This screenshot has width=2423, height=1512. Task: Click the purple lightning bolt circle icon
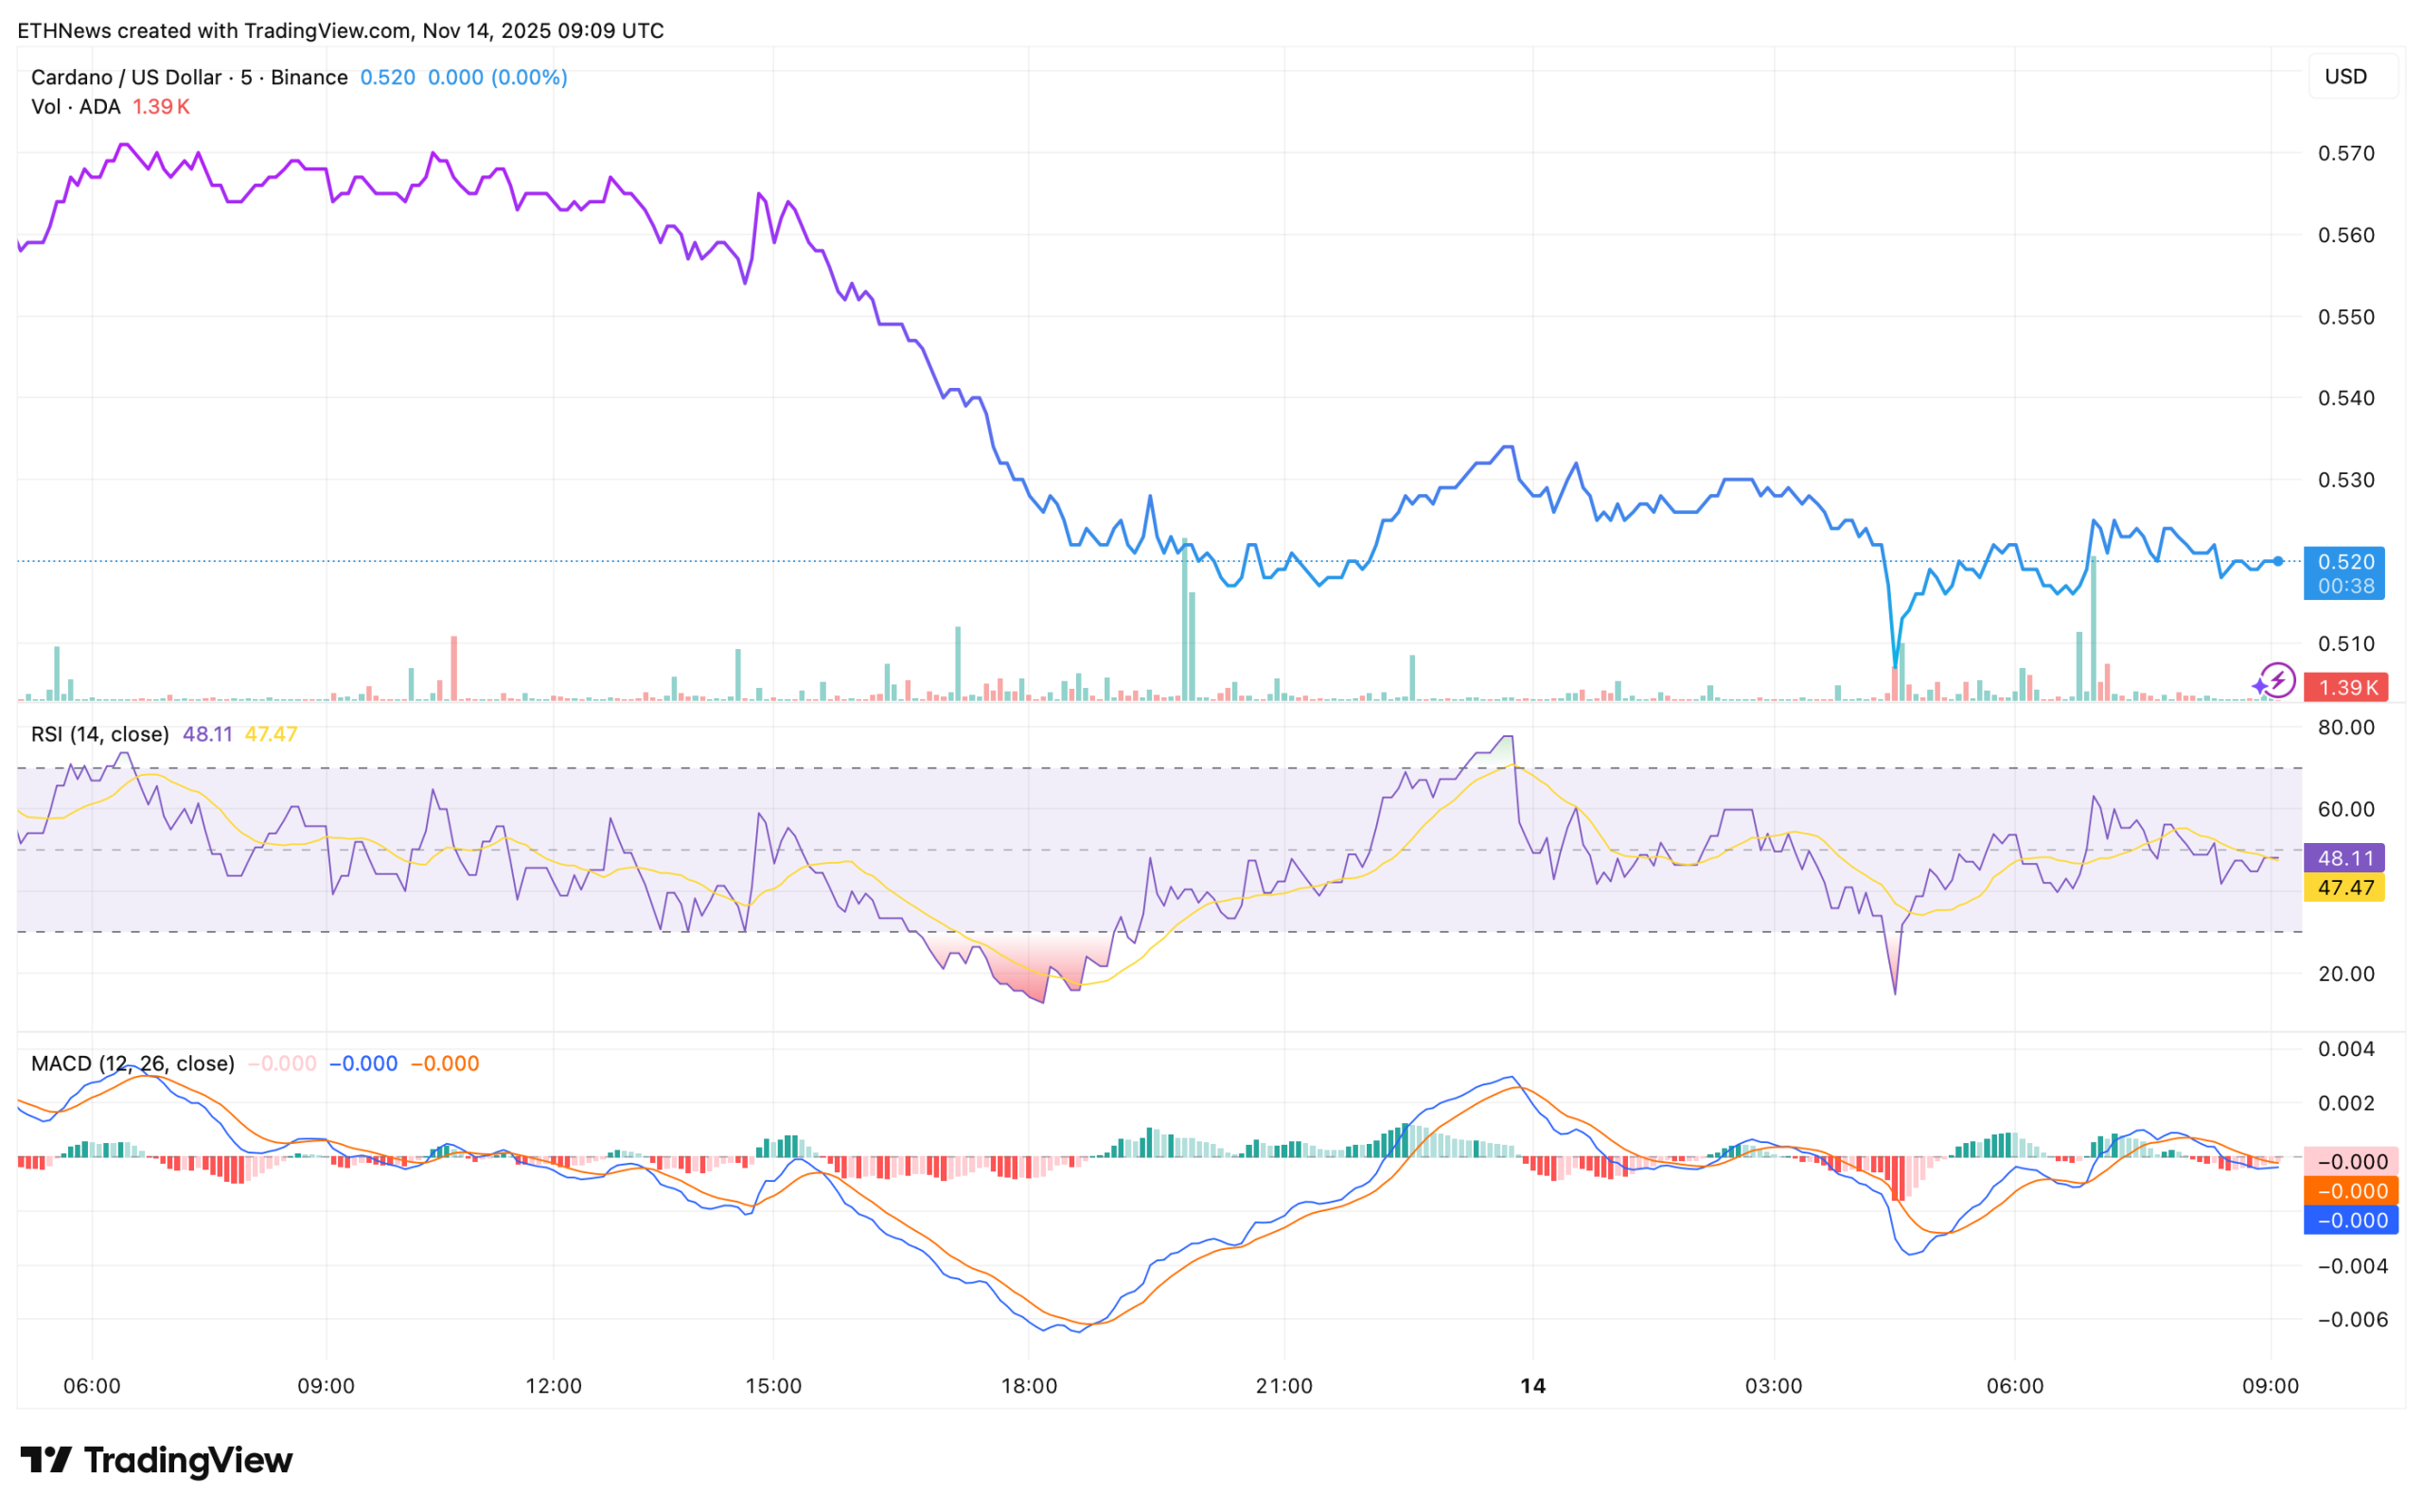tap(2278, 681)
